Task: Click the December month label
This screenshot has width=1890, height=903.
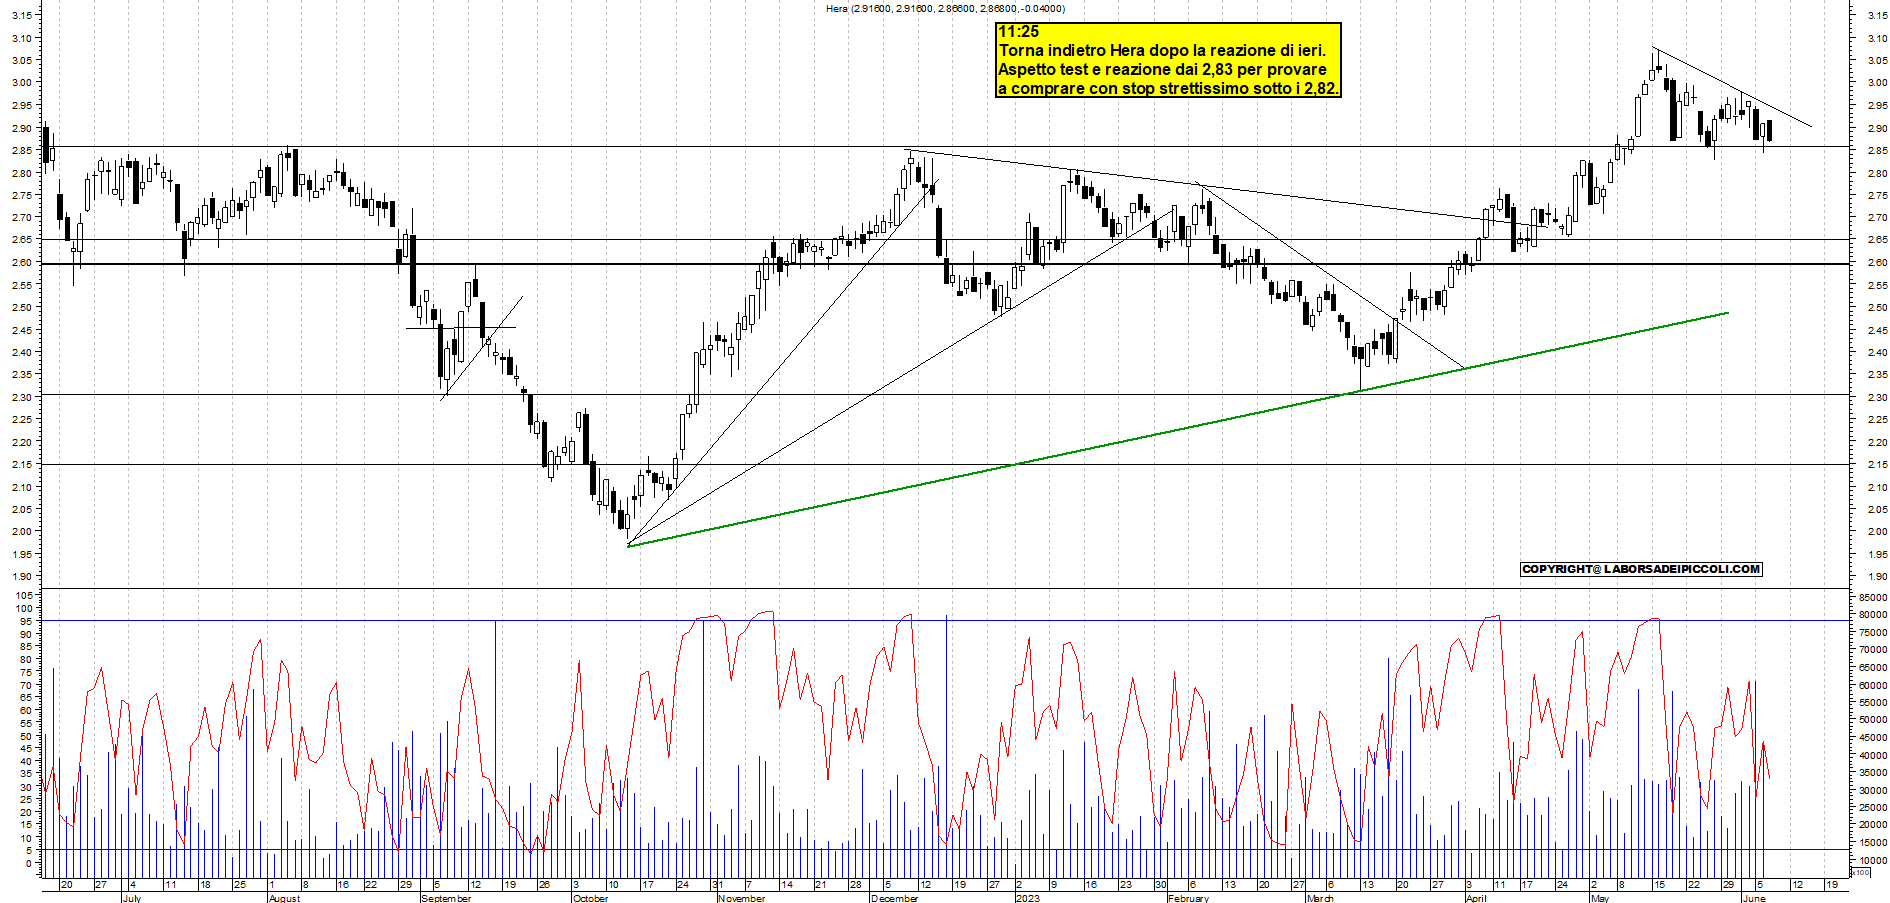Action: 894,898
